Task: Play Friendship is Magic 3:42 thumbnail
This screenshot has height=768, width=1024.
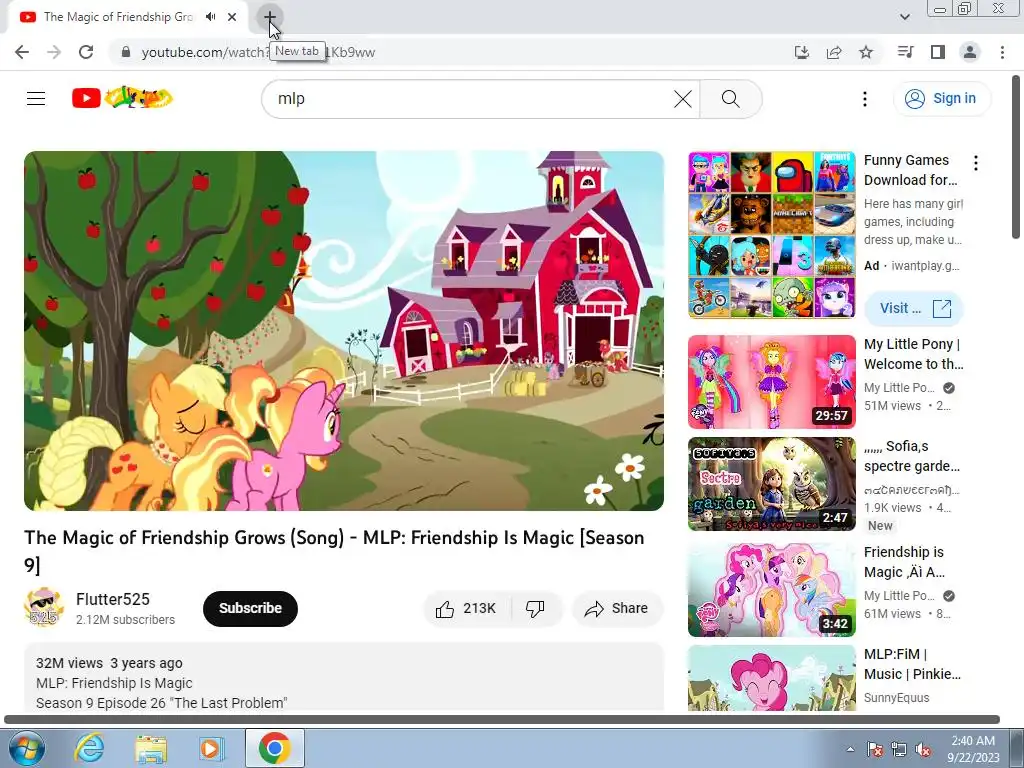Action: [x=771, y=590]
